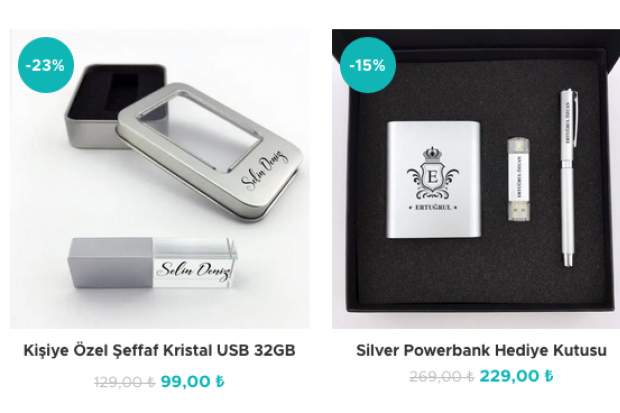Click the Turkish lira symbol after 229,00
Image resolution: width=620 pixels, height=413 pixels.
(x=549, y=376)
